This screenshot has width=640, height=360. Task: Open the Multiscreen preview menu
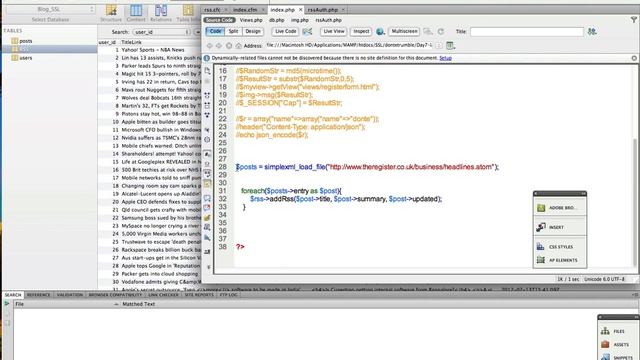pos(404,31)
